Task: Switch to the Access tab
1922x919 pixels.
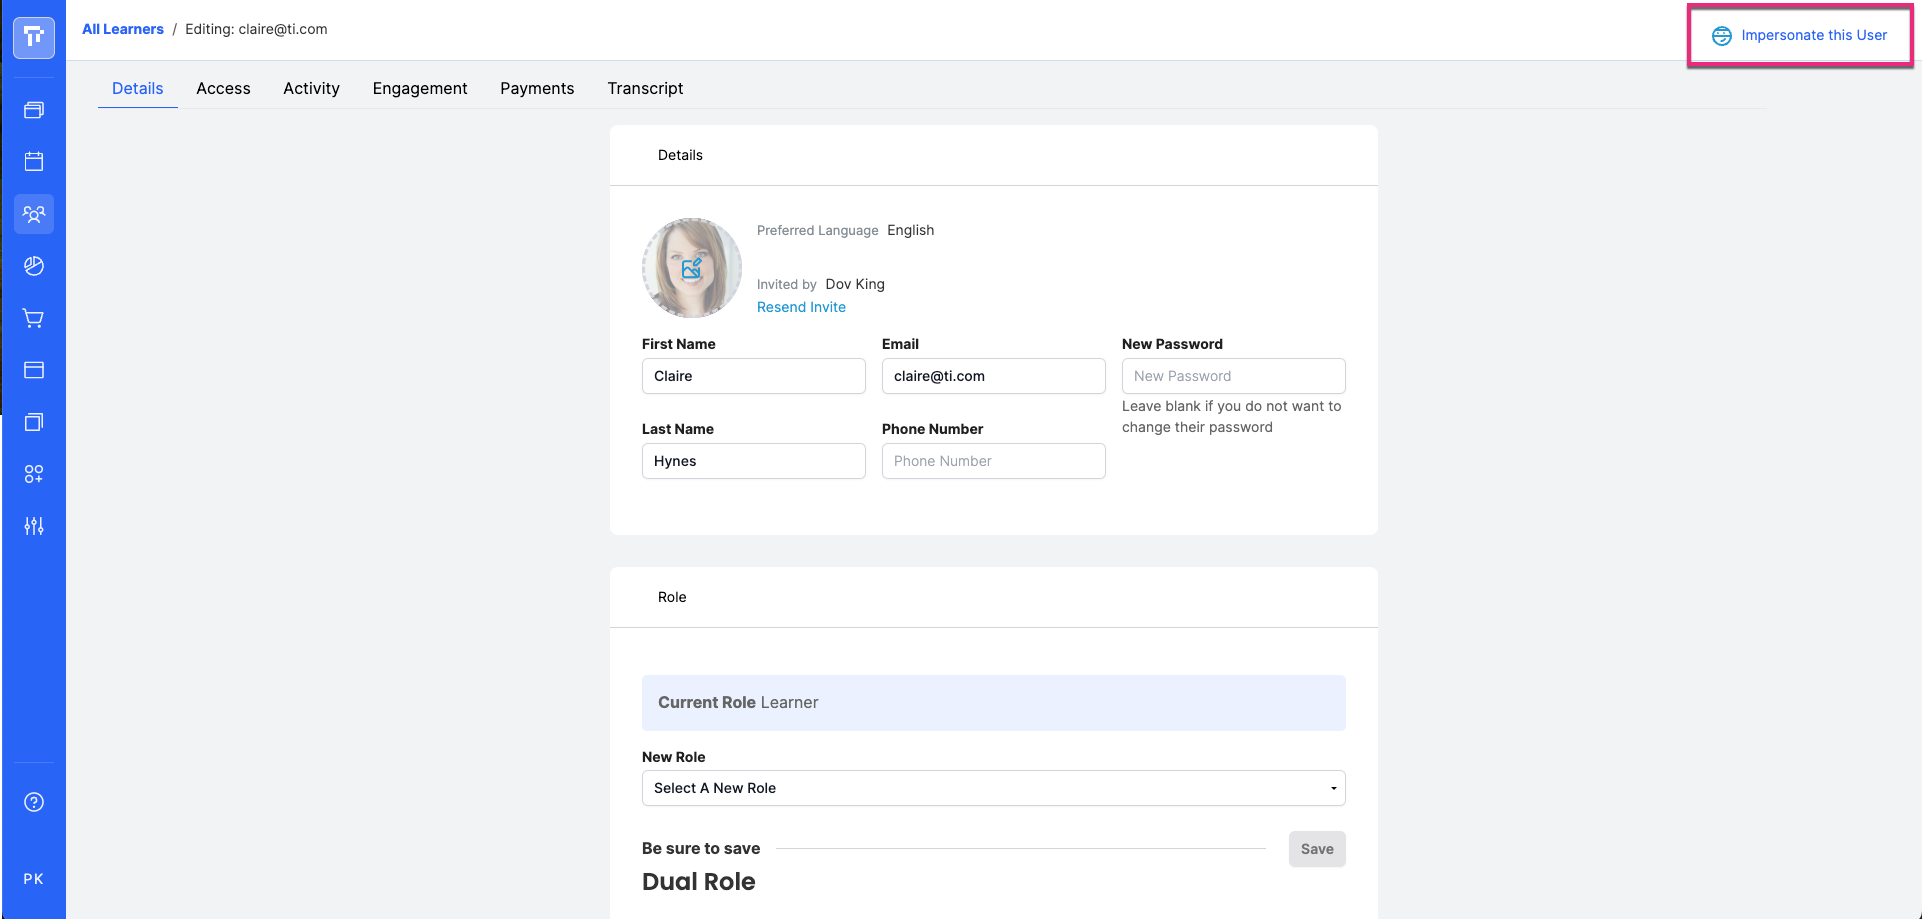Action: 223,88
